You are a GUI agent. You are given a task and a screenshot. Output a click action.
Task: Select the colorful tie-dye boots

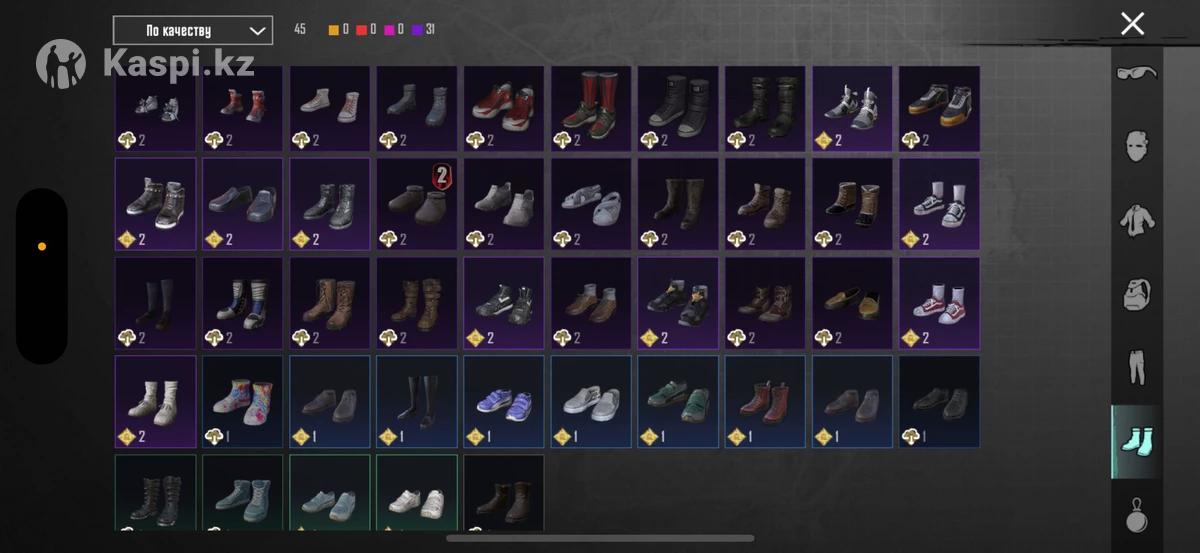point(243,402)
